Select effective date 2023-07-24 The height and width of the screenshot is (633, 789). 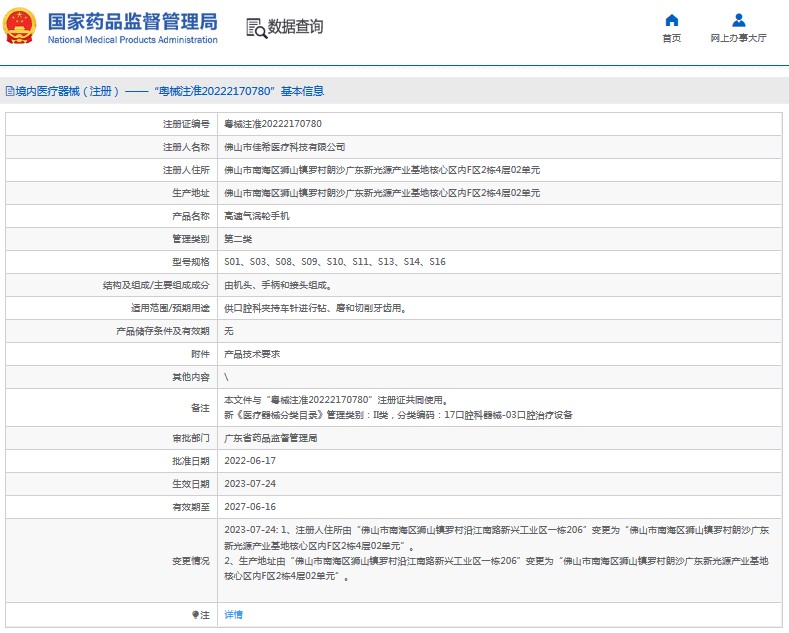[250, 484]
